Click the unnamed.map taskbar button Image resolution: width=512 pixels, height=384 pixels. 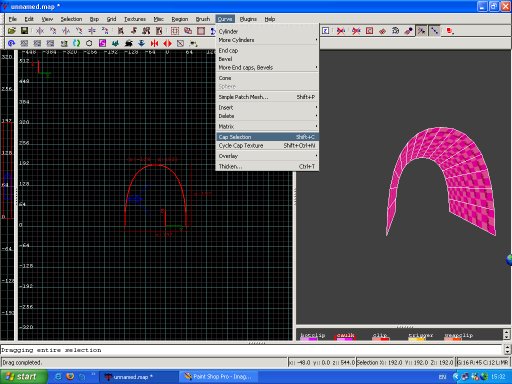click(x=139, y=377)
